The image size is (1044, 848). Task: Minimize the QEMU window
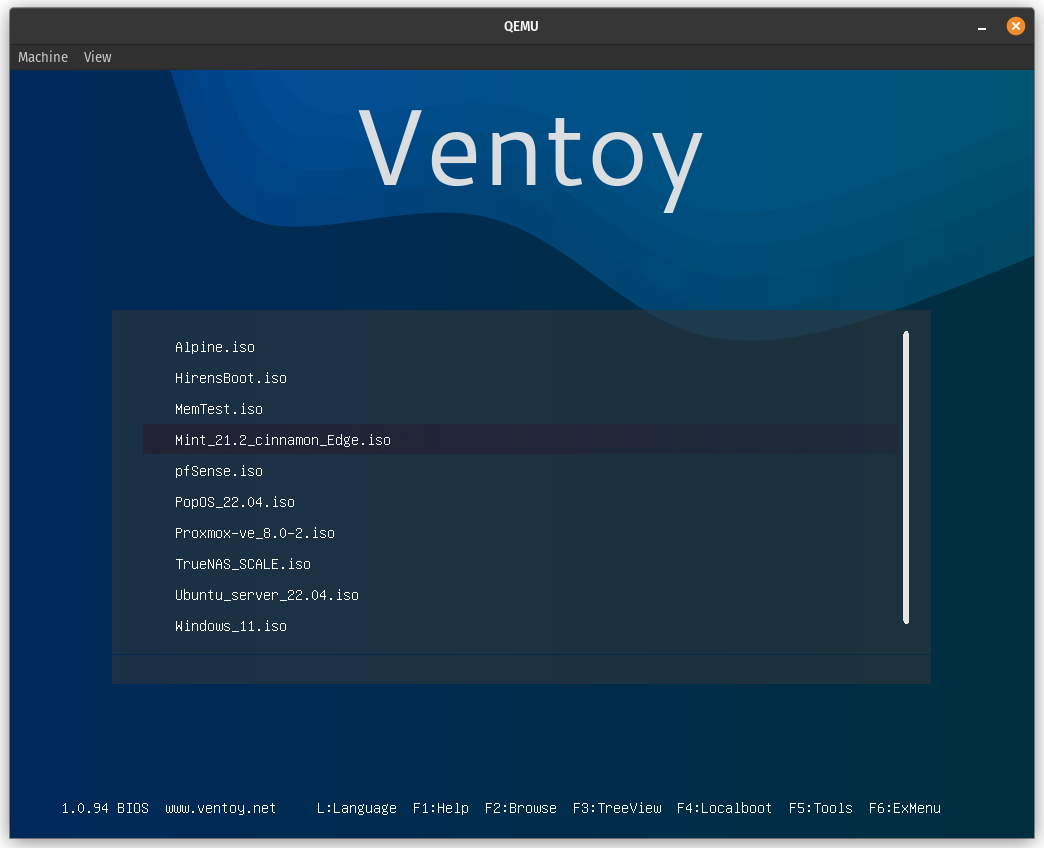coord(981,27)
